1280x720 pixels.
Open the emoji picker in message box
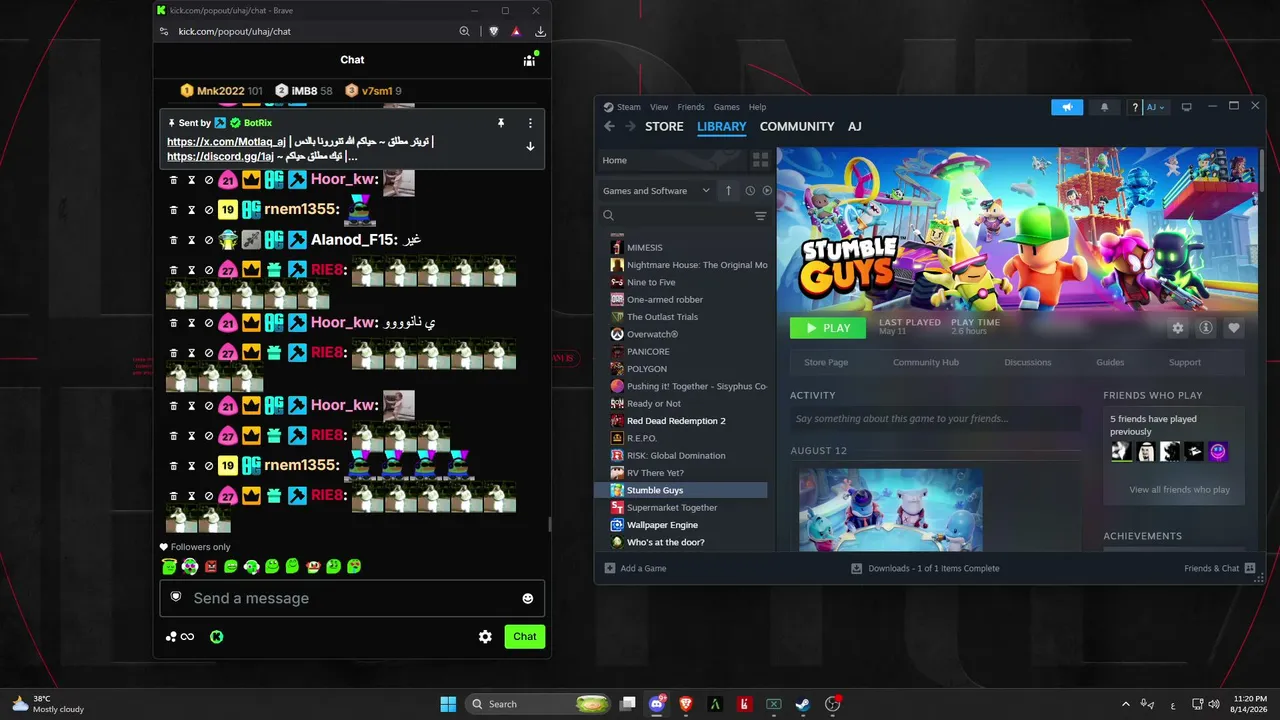527,598
